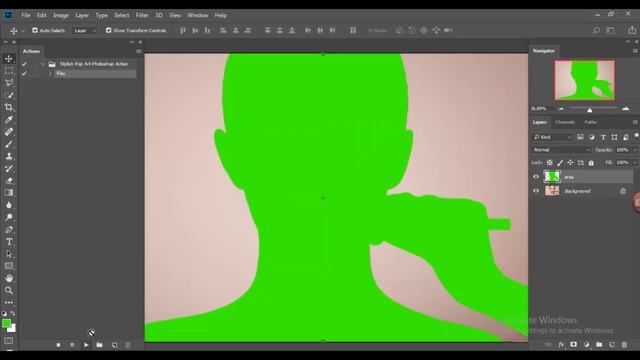Image resolution: width=640 pixels, height=360 pixels.
Task: Create new action set folder button
Action: click(99, 345)
